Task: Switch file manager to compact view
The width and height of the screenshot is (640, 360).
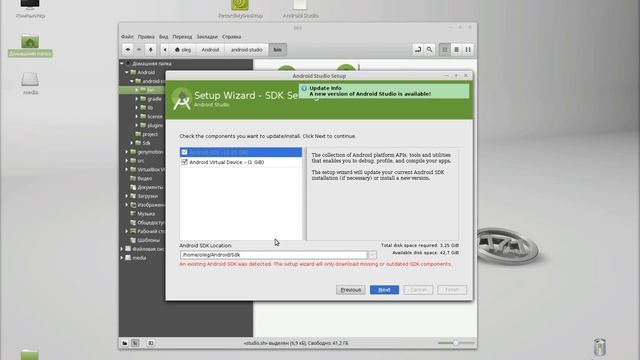Action: (x=468, y=49)
